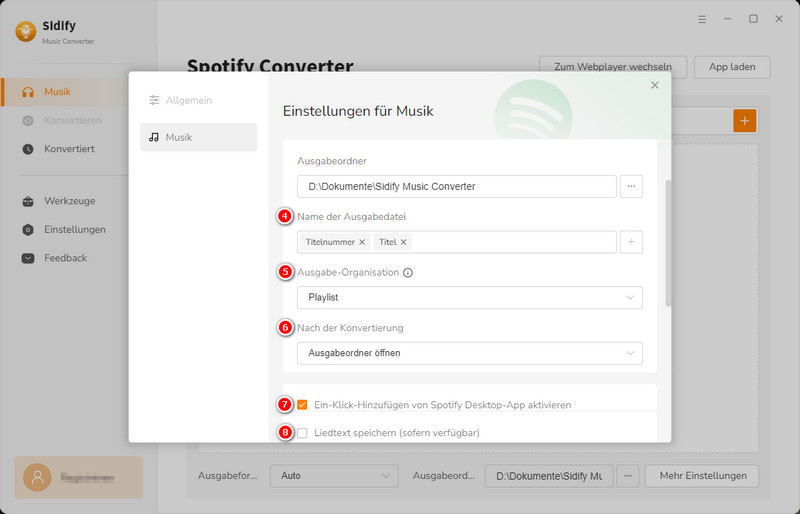
Task: Click the envelope icon beside Feedback
Action: [x=28, y=258]
